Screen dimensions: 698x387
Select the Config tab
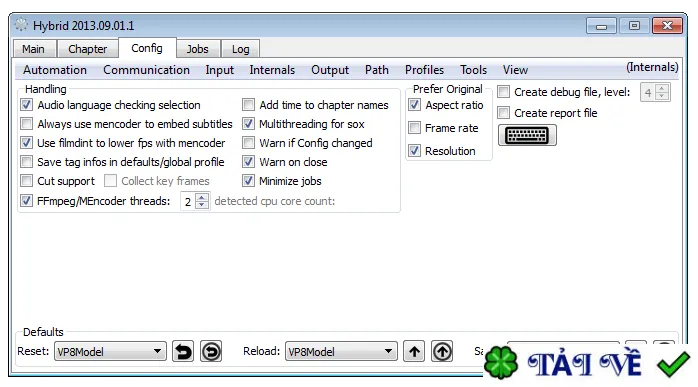(147, 48)
